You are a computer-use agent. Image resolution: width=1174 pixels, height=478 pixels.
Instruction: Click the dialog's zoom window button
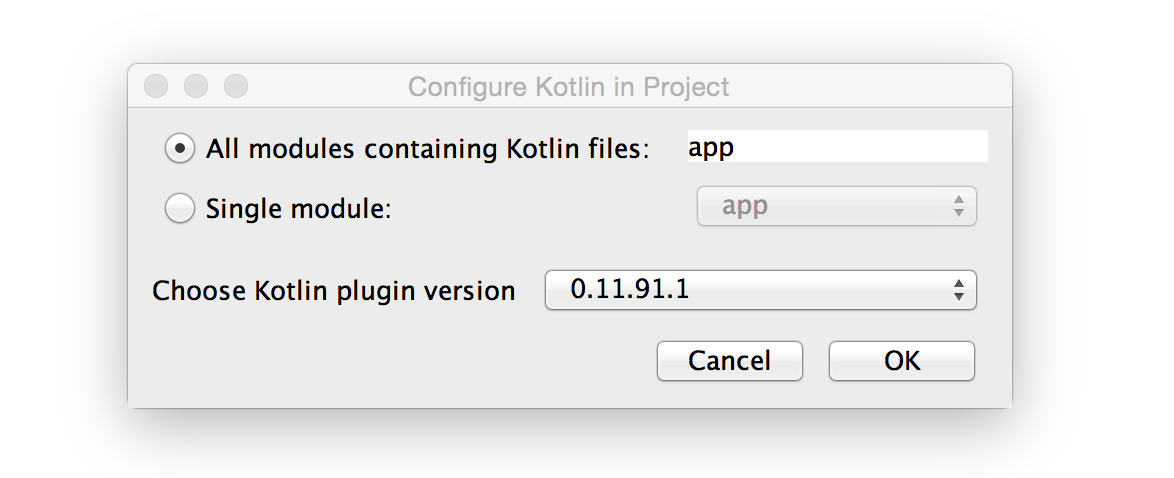pos(235,87)
